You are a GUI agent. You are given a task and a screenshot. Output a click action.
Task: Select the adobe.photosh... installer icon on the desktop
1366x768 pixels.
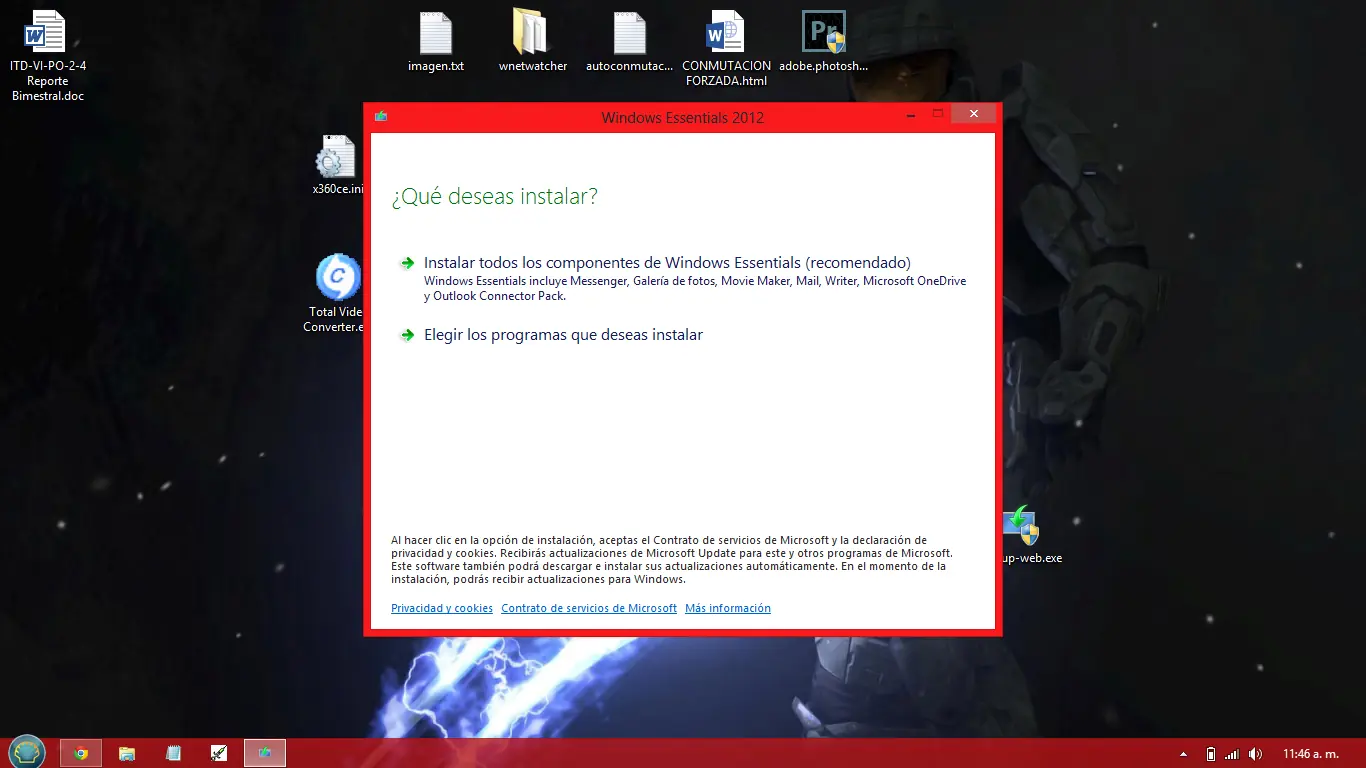point(824,42)
